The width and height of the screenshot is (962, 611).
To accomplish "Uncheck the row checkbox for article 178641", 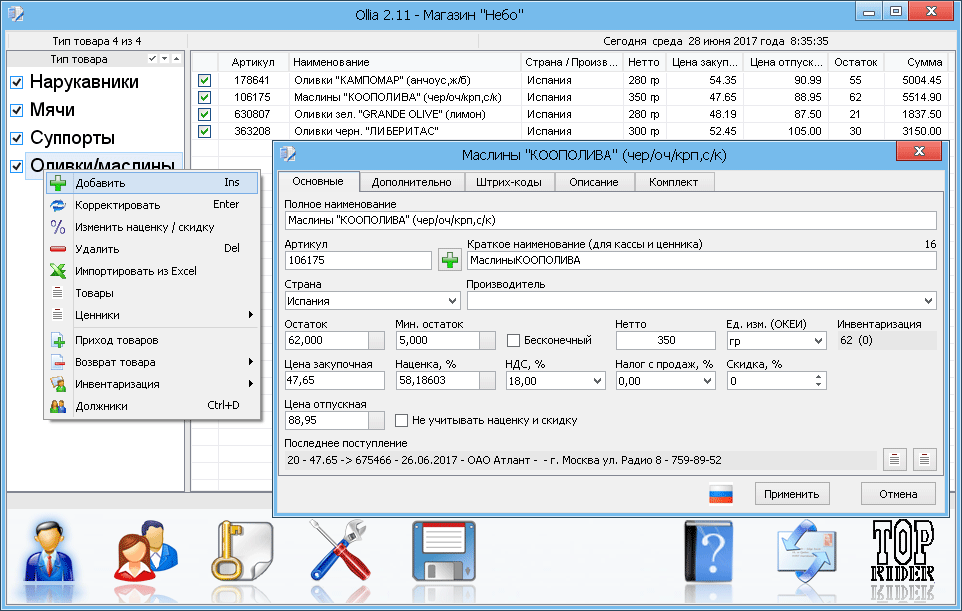I will pos(204,80).
